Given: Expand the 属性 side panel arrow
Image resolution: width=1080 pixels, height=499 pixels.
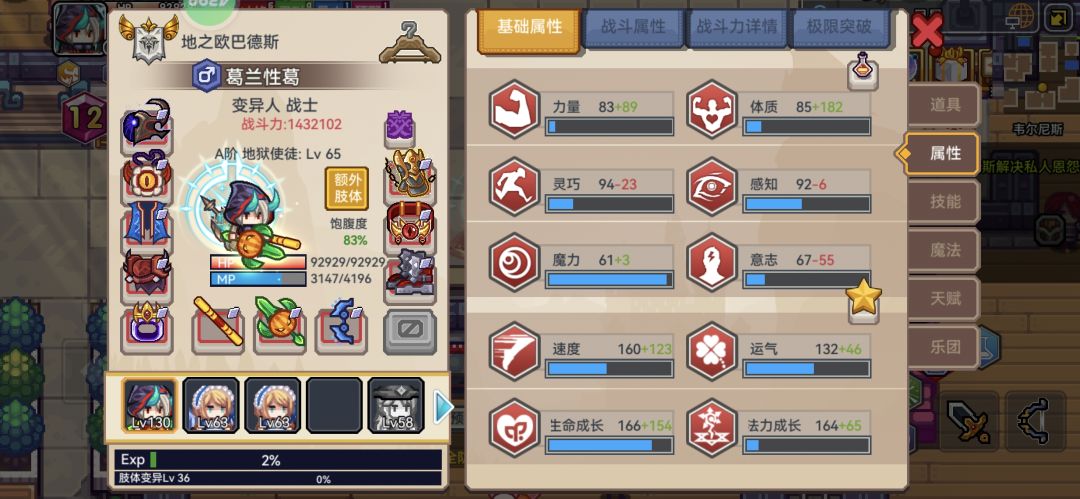Looking at the screenshot, I should (900, 154).
